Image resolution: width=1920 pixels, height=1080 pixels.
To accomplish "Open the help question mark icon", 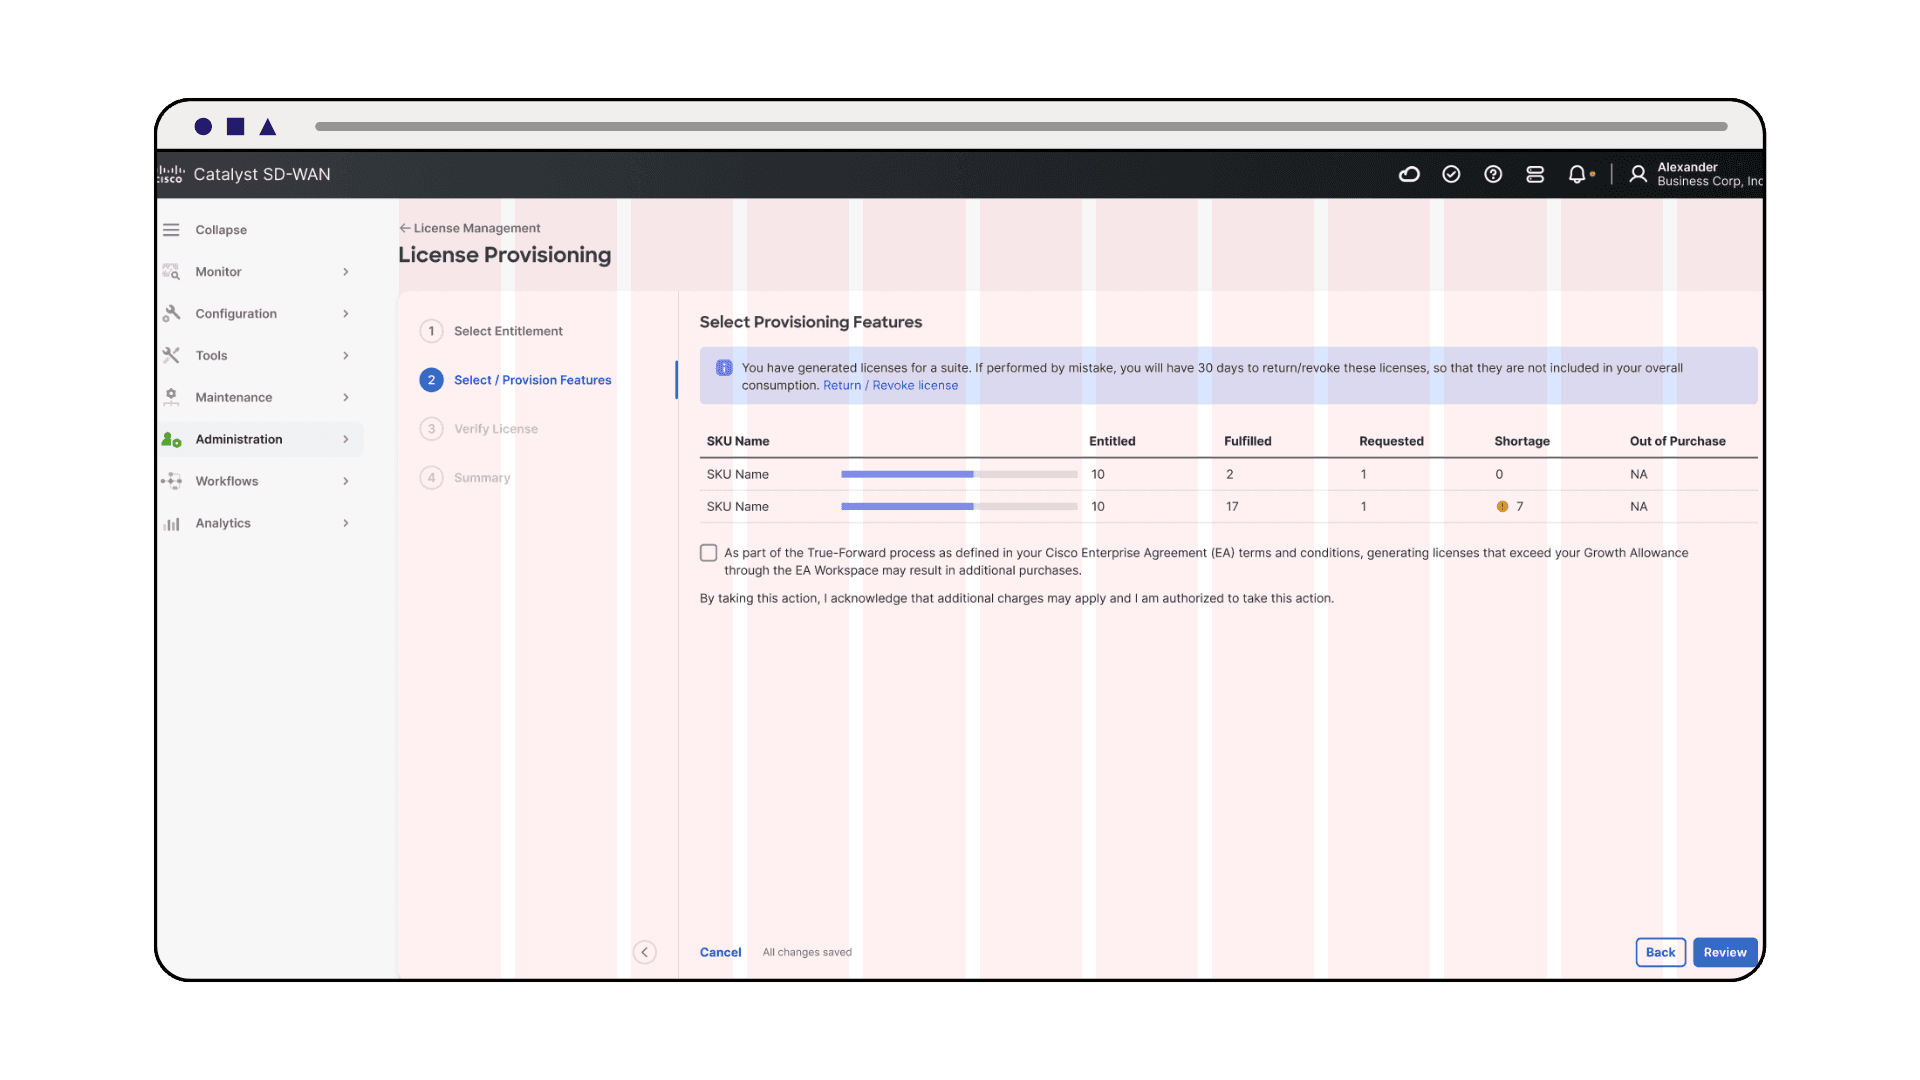I will tap(1493, 174).
